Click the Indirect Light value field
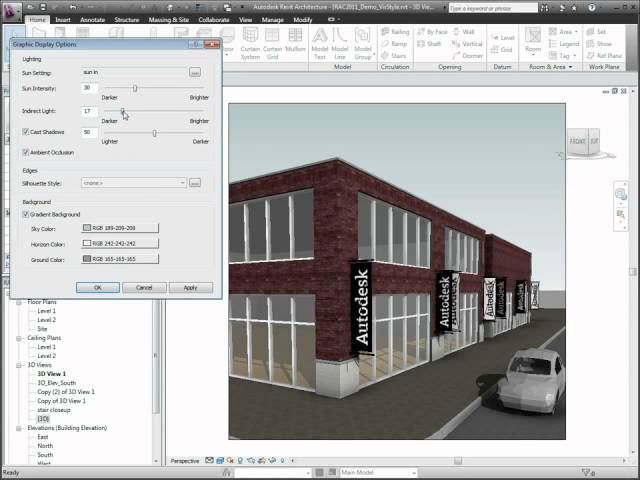Image resolution: width=640 pixels, height=480 pixels. coord(89,111)
